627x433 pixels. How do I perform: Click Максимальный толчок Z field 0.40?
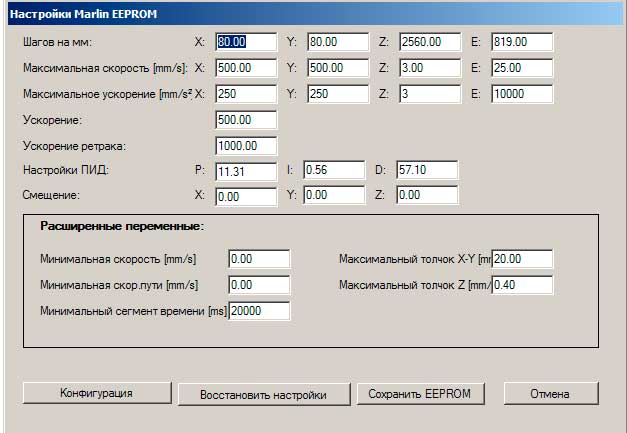[x=521, y=285]
